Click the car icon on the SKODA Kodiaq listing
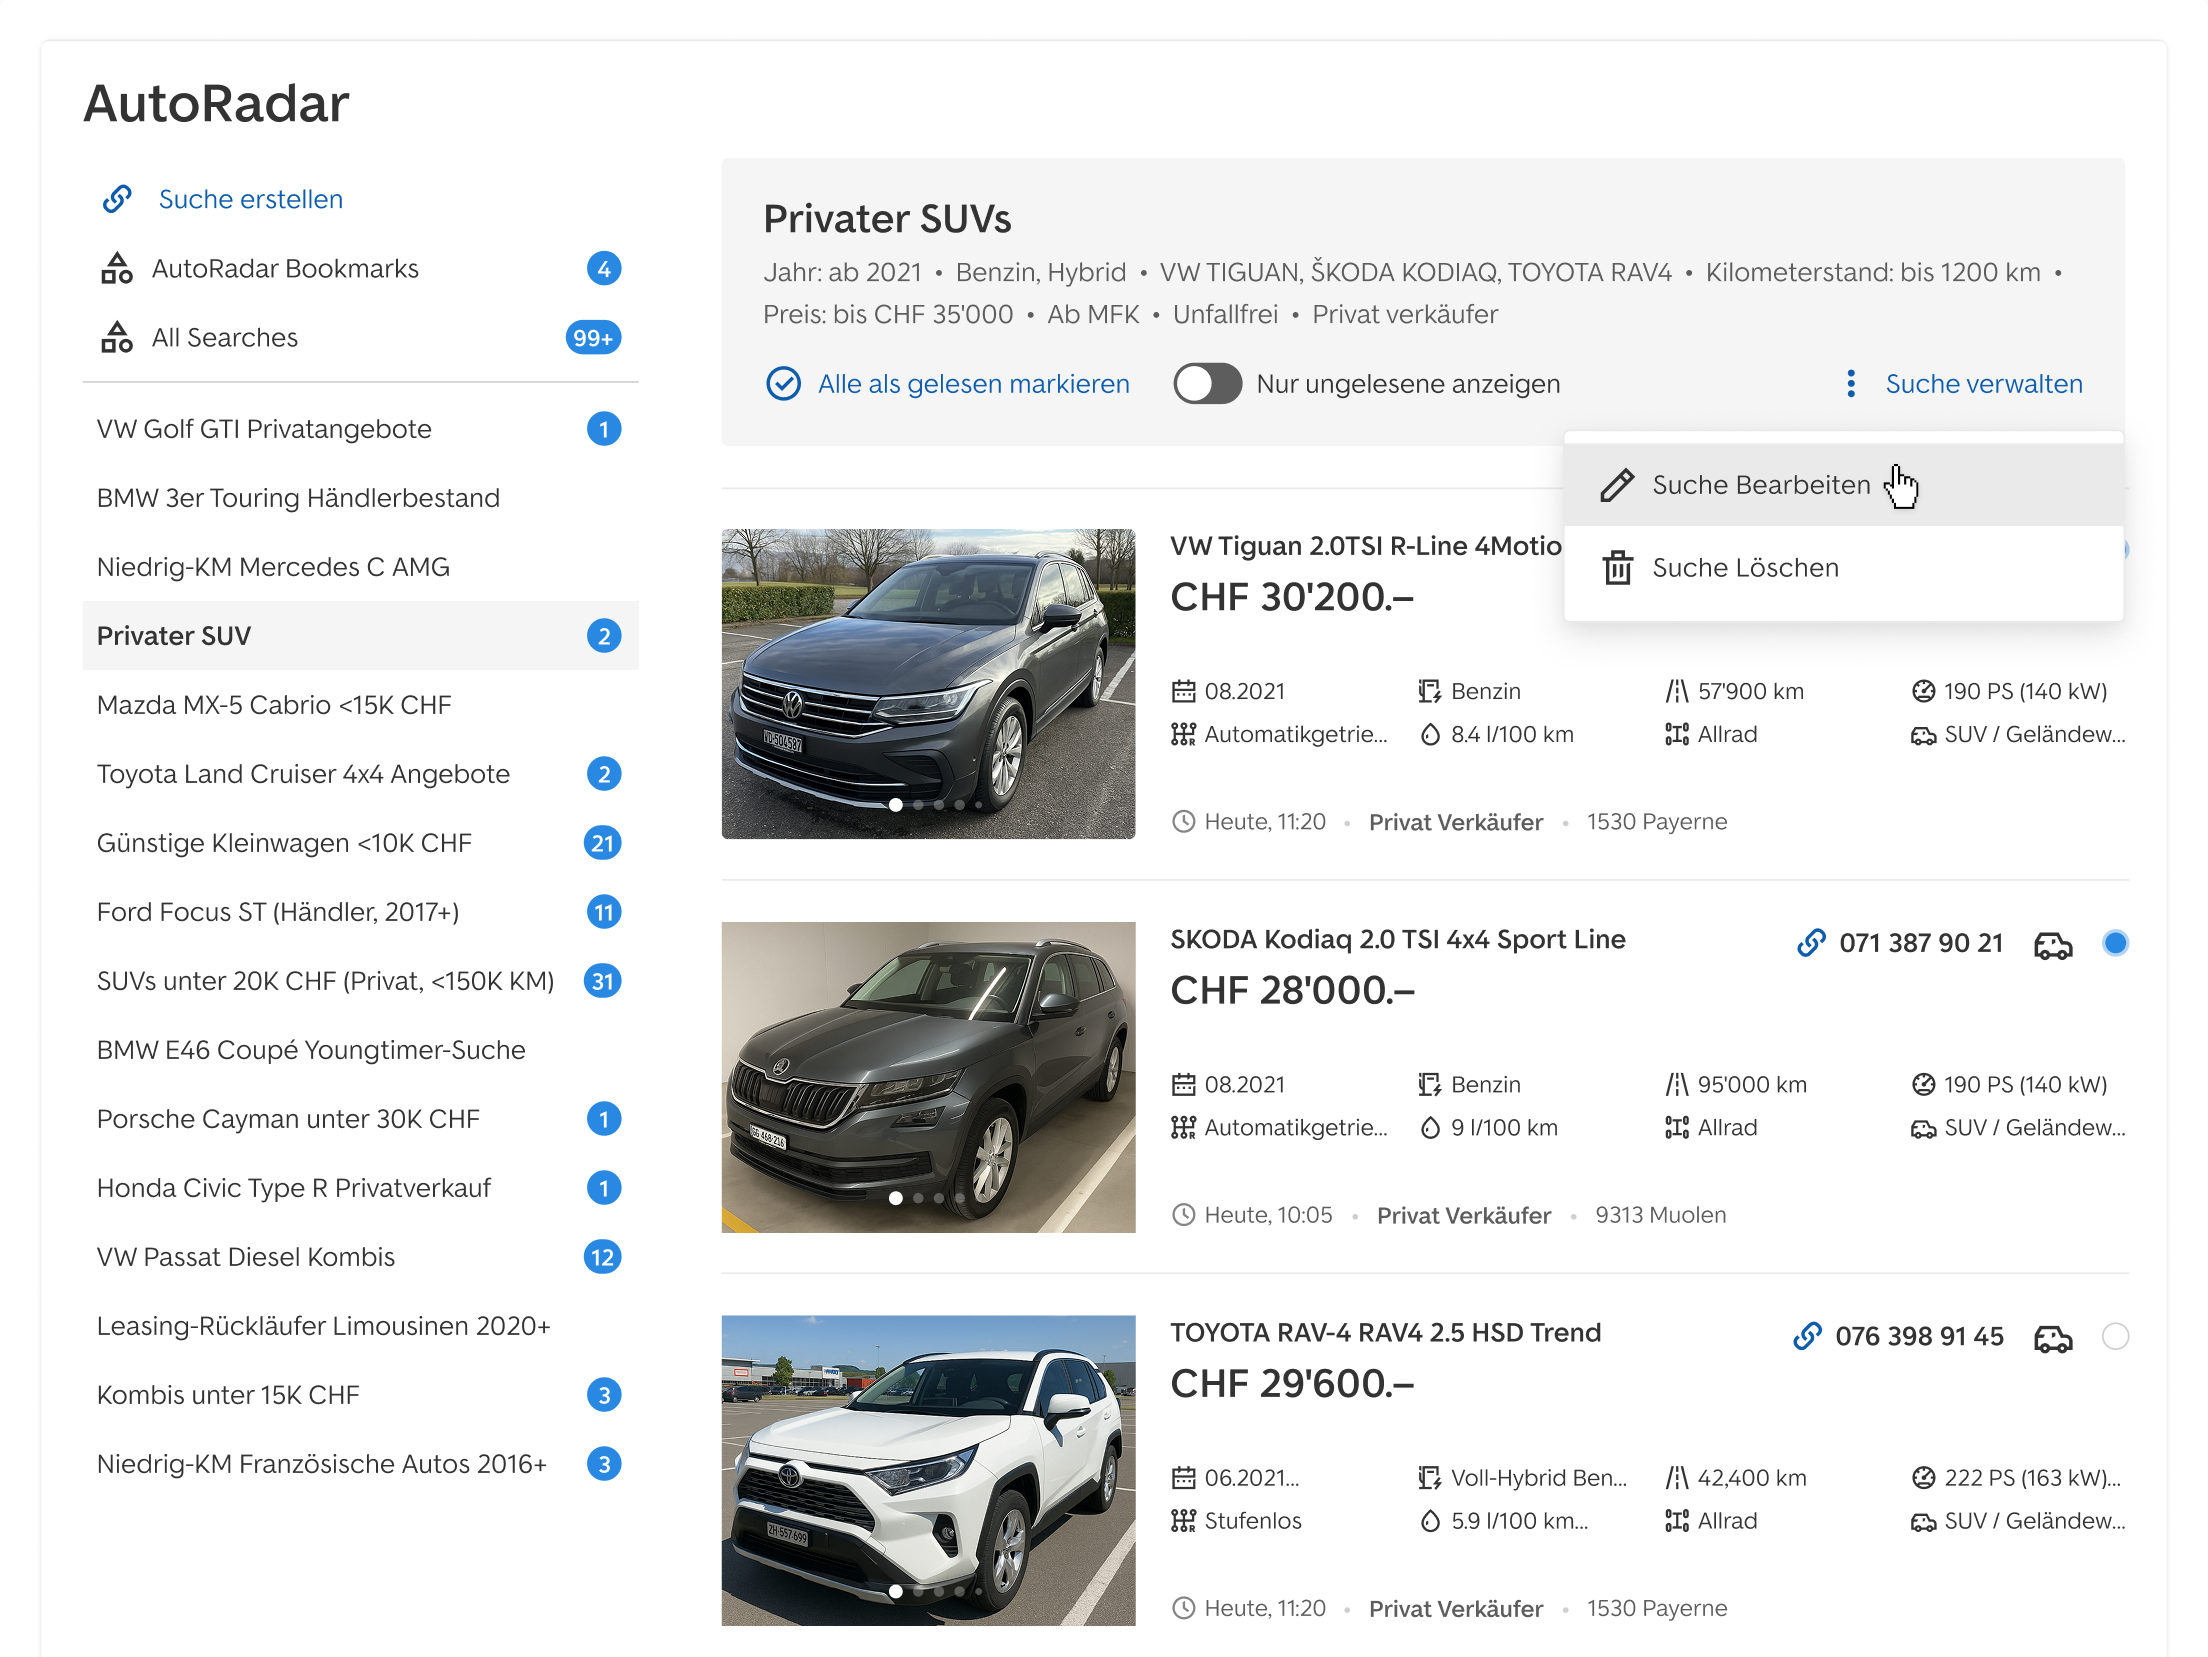The height and width of the screenshot is (1657, 2208). click(x=2053, y=944)
